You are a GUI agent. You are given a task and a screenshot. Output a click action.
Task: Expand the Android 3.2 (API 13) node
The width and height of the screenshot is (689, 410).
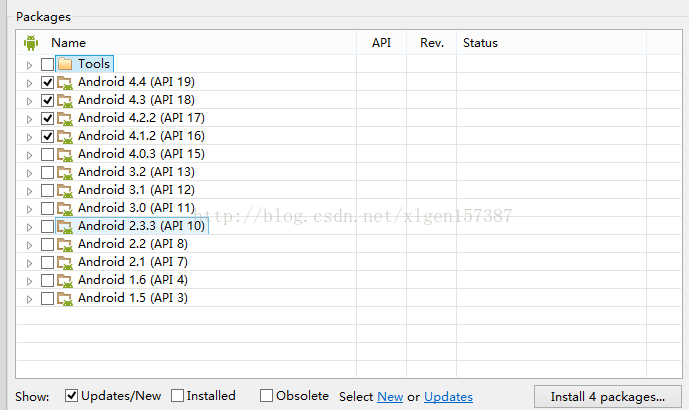(x=29, y=173)
